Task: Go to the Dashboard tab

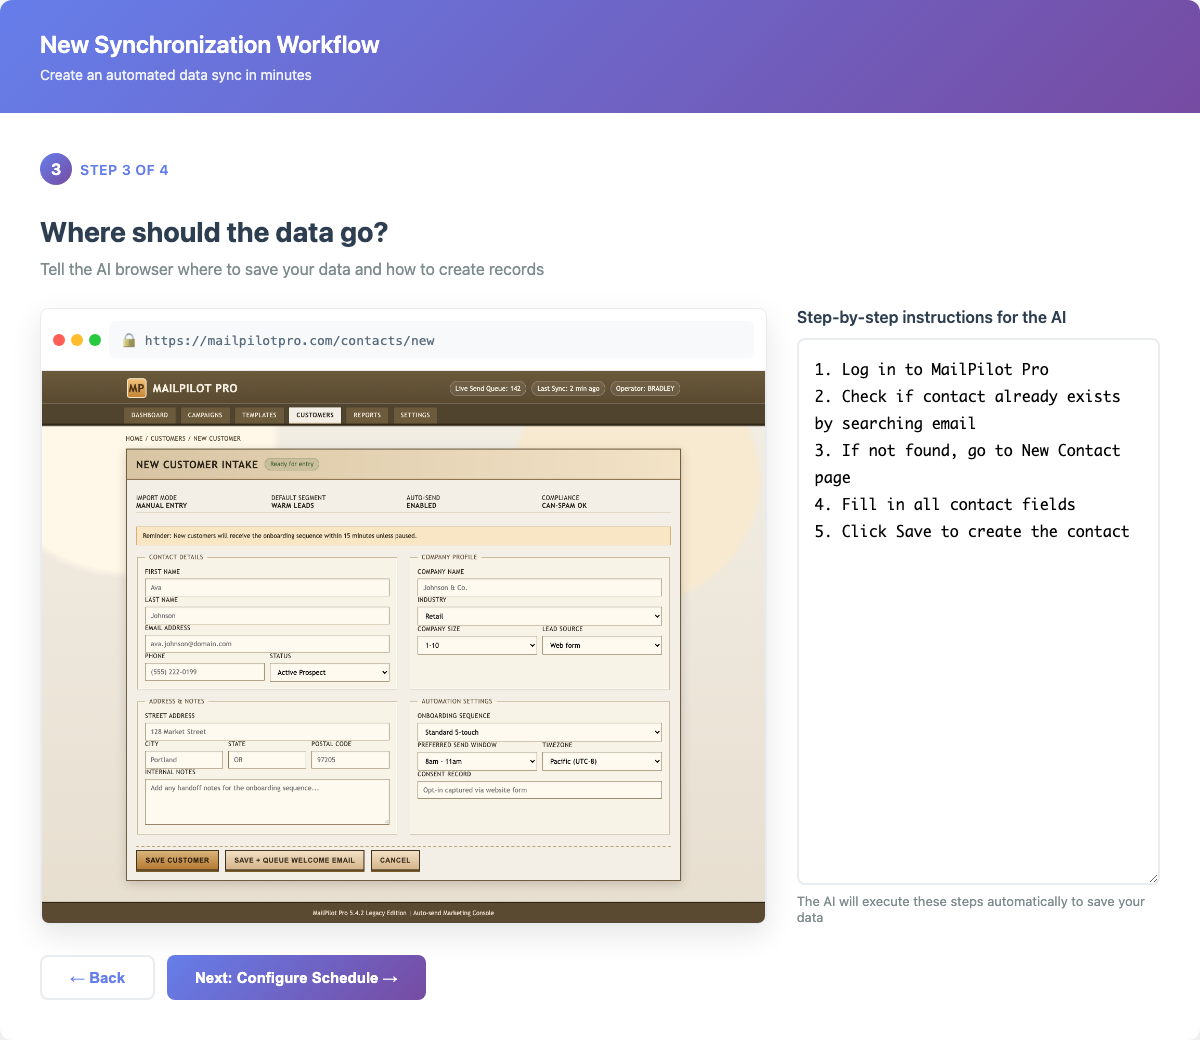Action: [x=150, y=415]
